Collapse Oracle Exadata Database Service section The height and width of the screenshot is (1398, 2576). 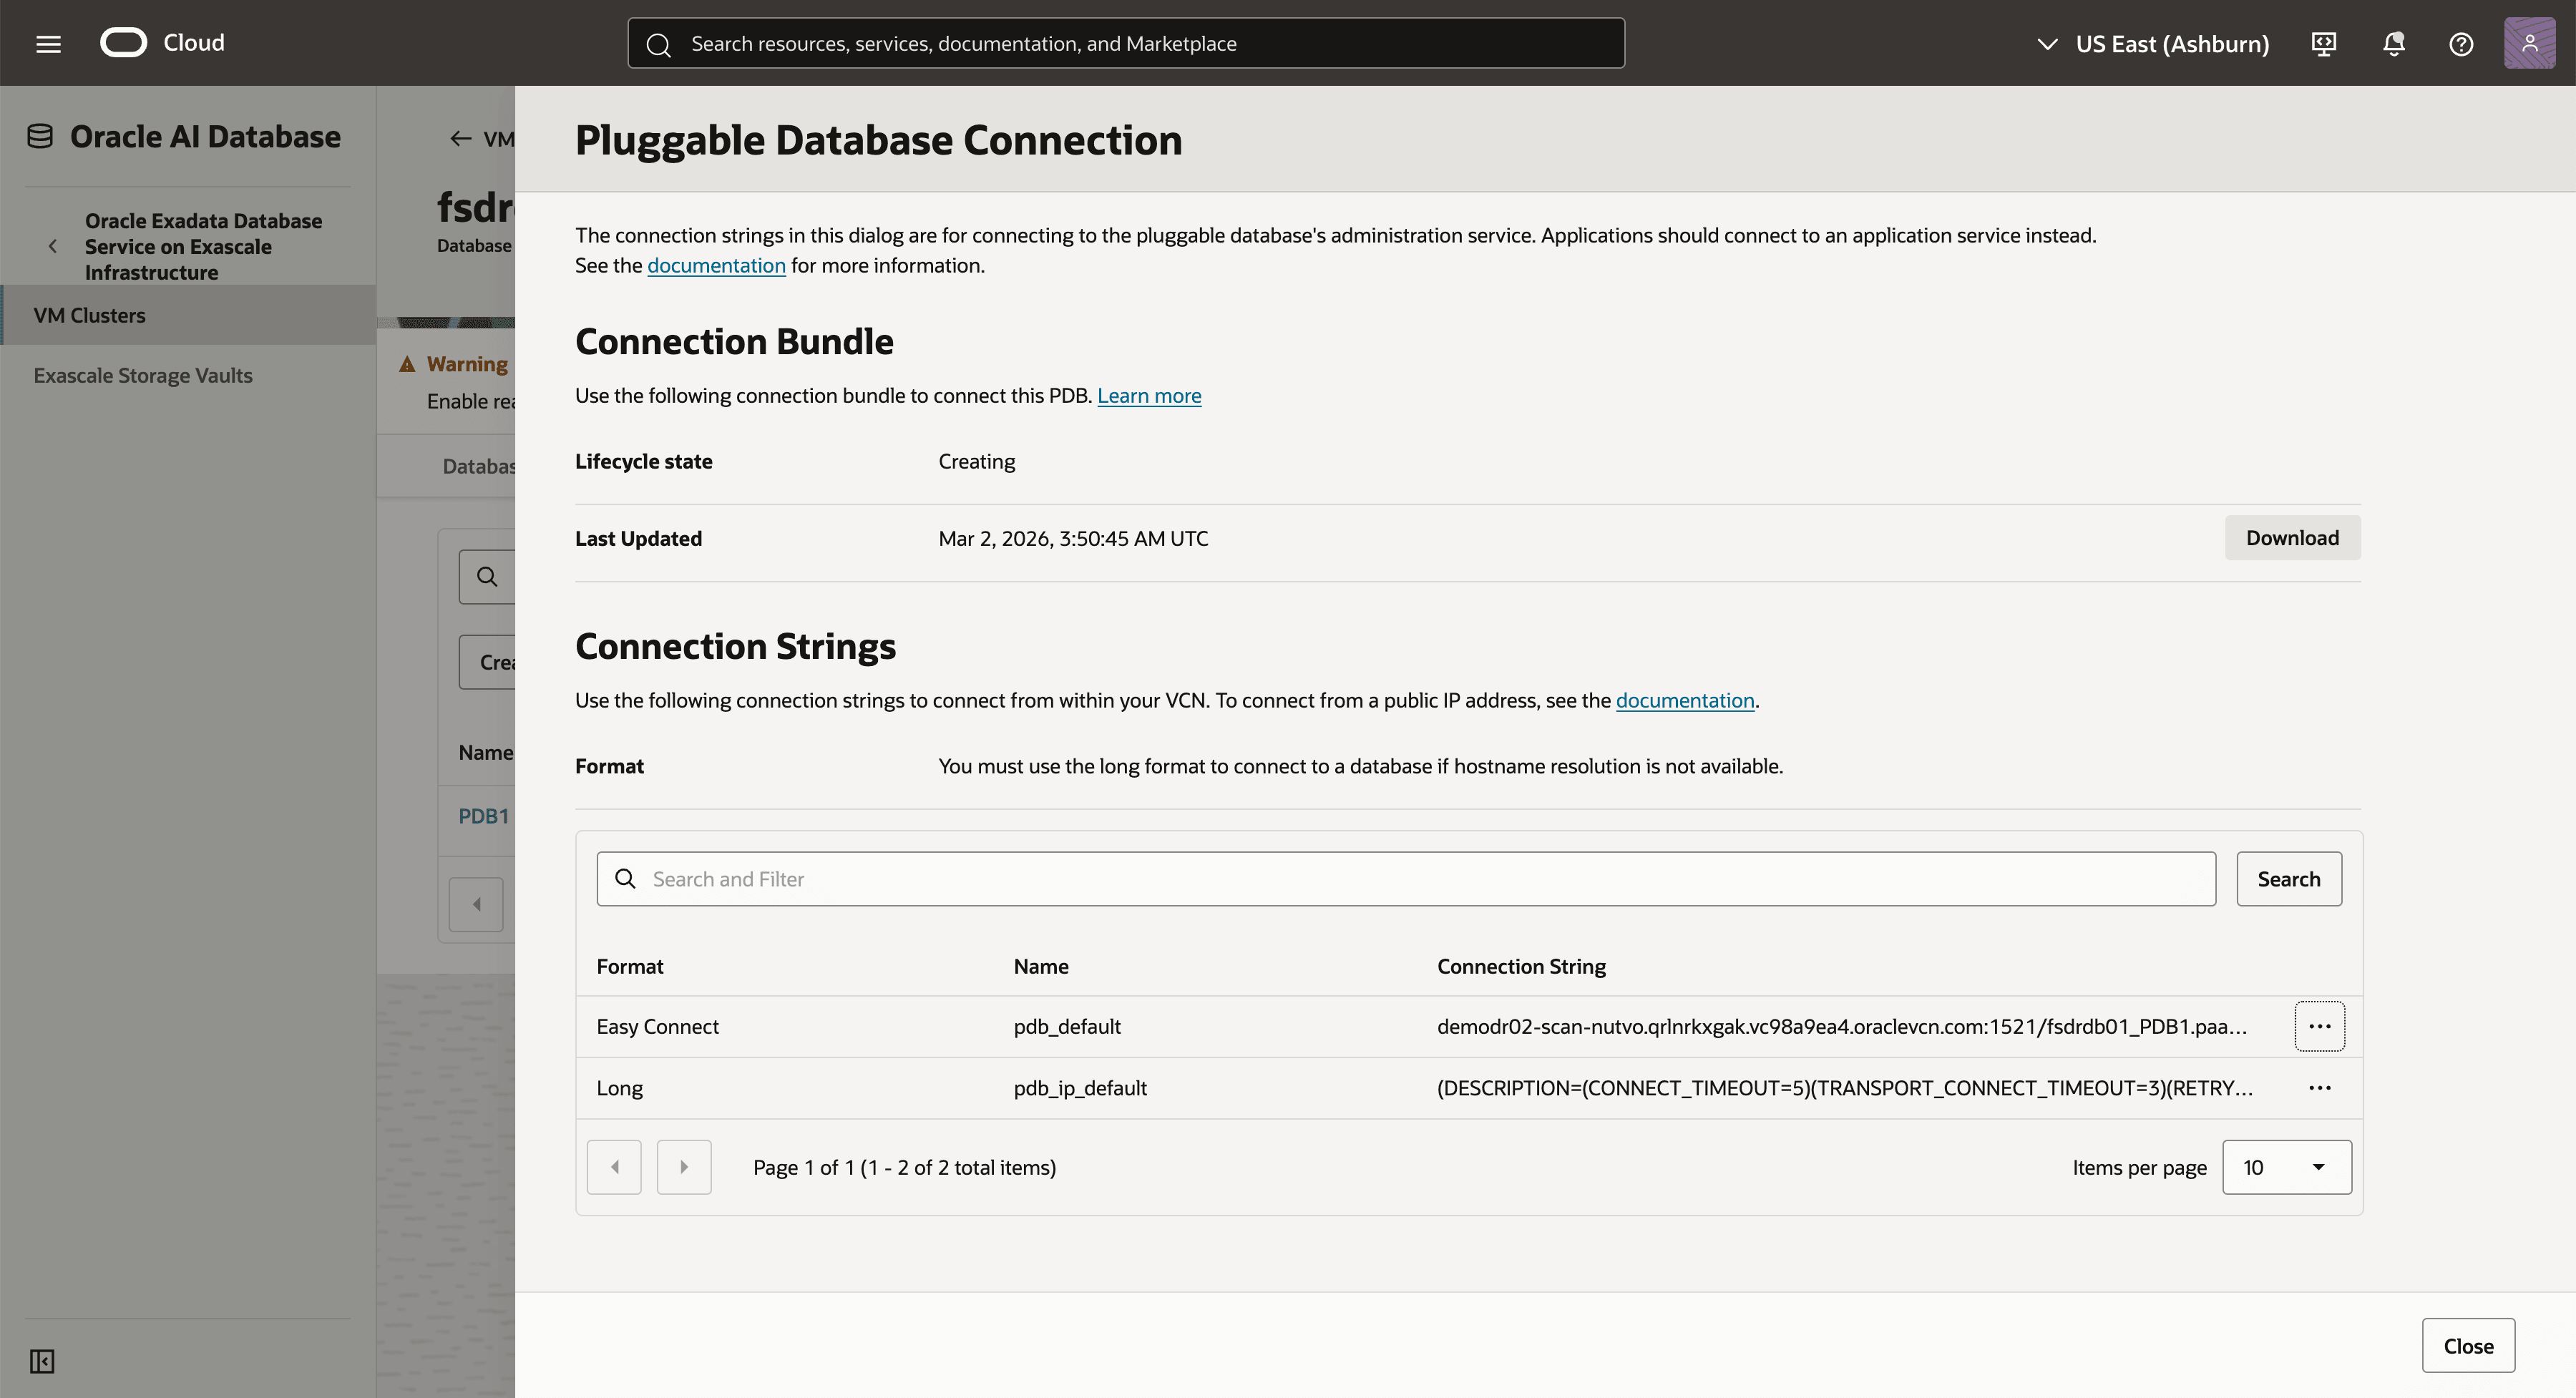(x=53, y=246)
